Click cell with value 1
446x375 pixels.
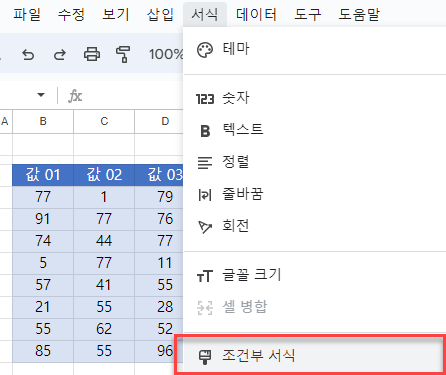(x=104, y=197)
